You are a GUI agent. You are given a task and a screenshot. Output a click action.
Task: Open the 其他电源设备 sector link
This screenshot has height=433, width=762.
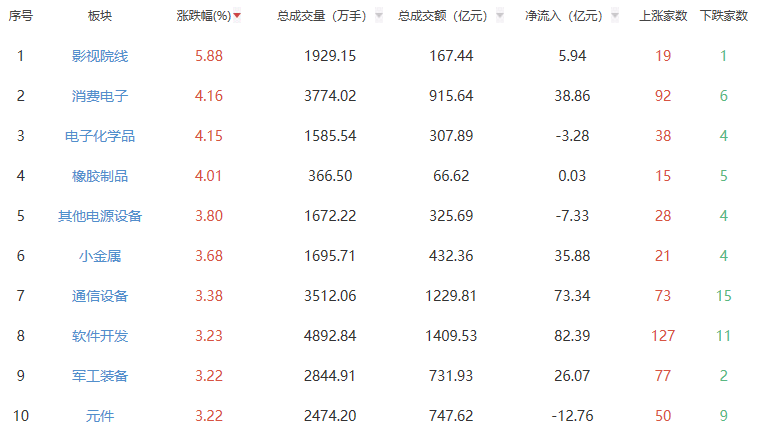(100, 216)
